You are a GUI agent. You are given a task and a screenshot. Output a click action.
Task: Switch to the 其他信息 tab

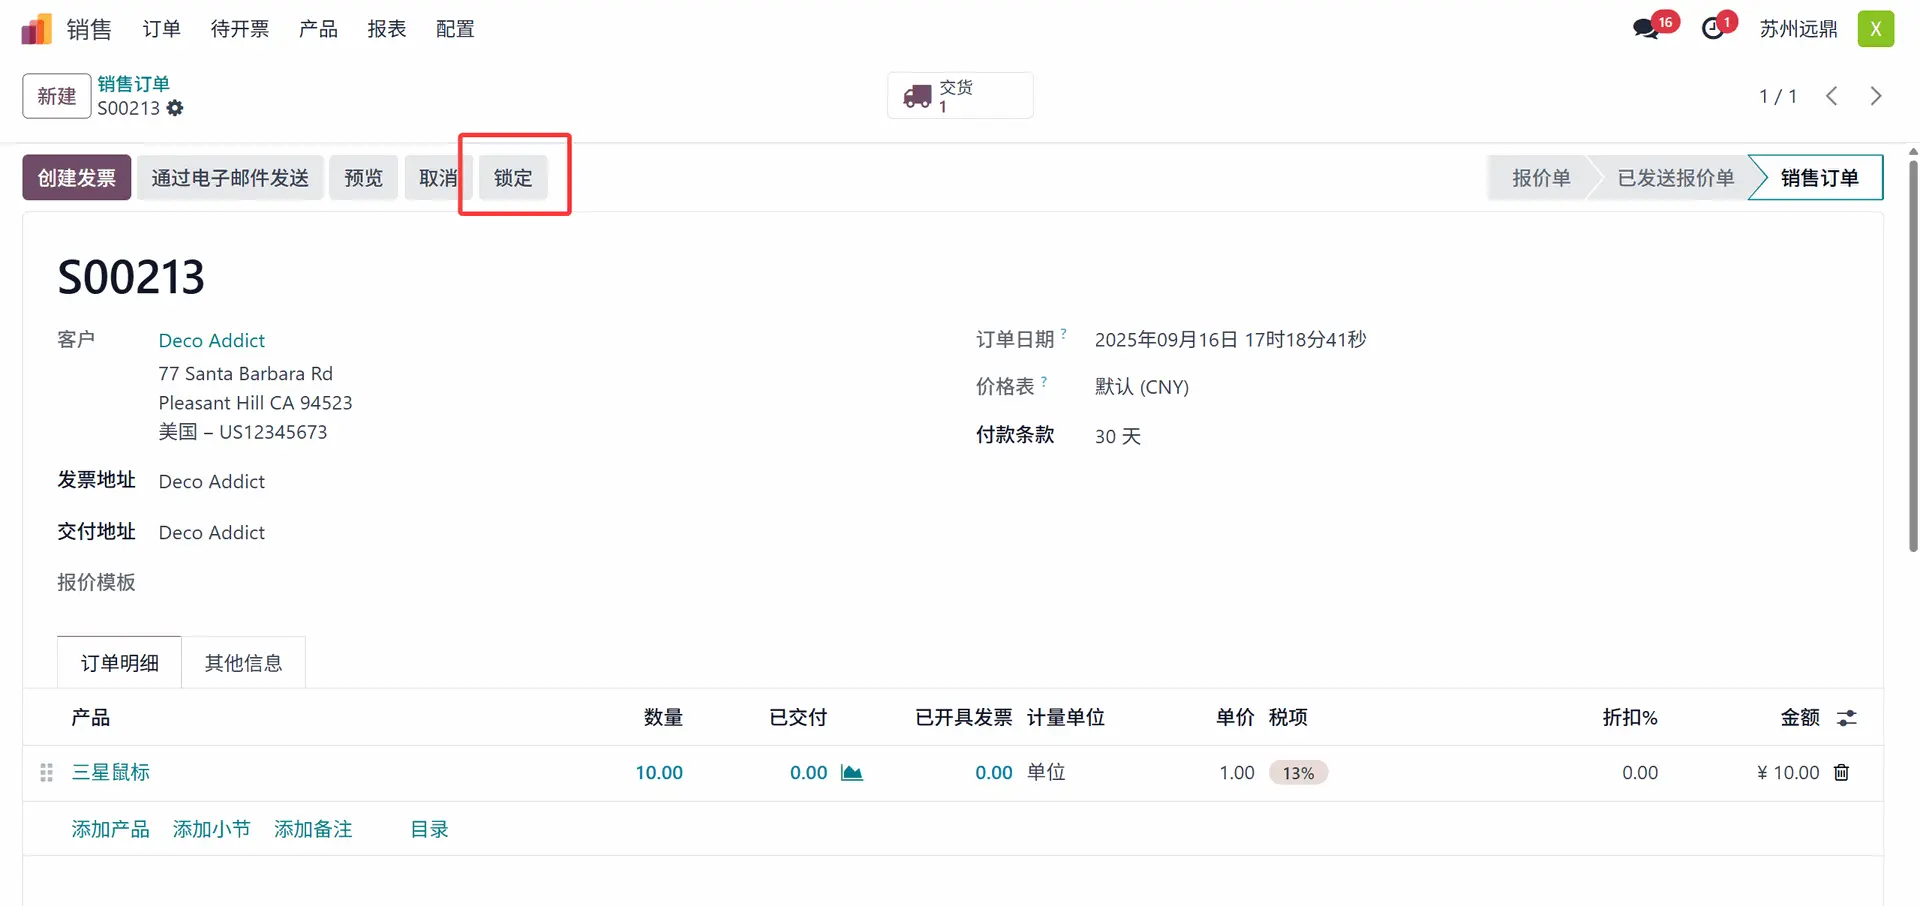[x=243, y=663]
